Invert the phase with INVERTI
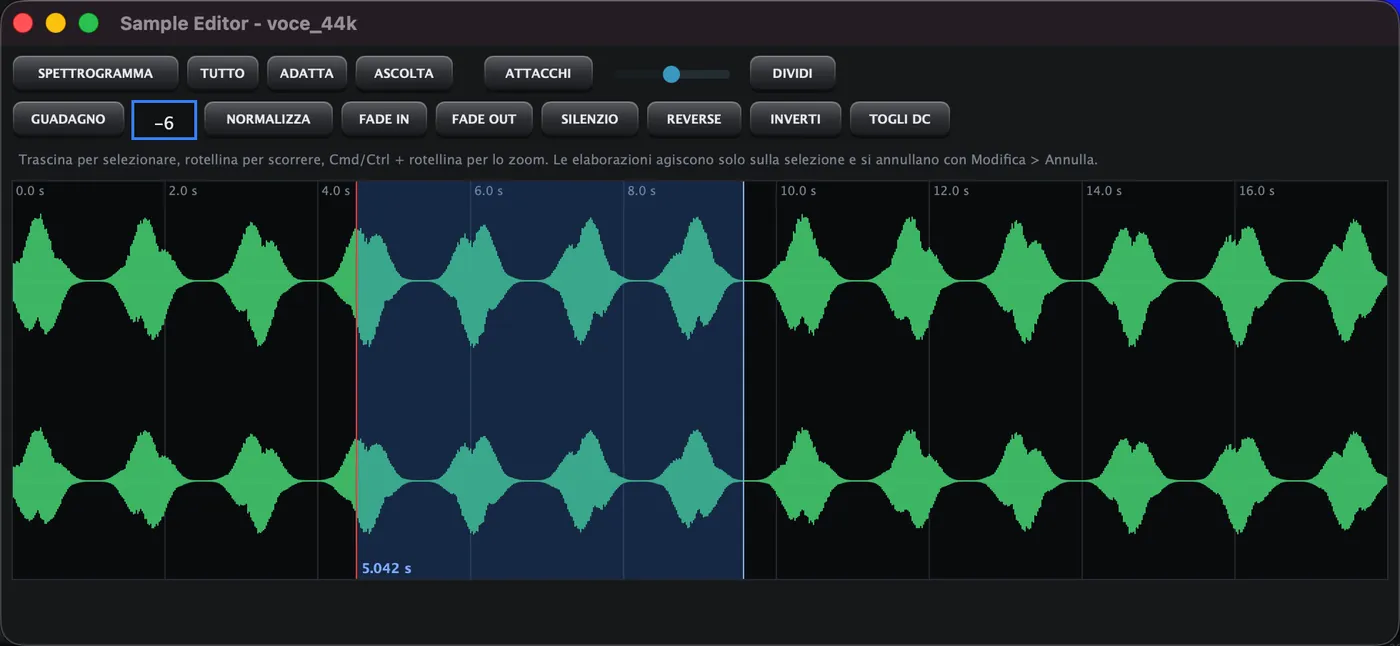The height and width of the screenshot is (646, 1400). (x=795, y=119)
